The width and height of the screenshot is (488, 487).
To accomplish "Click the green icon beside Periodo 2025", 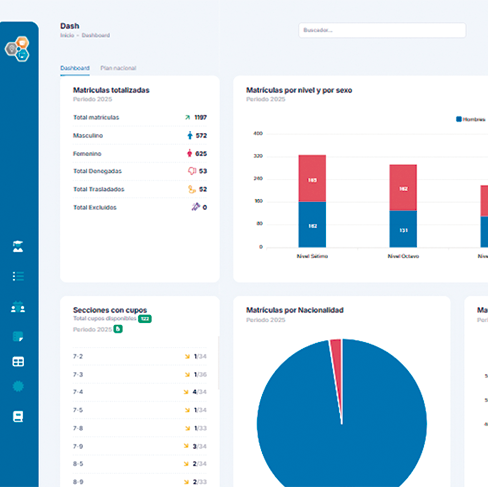I will click(x=118, y=329).
